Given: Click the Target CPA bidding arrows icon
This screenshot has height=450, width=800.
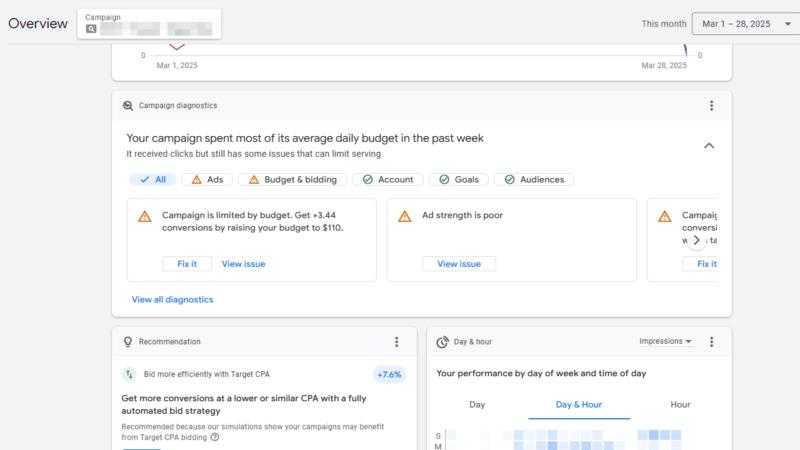Looking at the screenshot, I should coord(129,374).
